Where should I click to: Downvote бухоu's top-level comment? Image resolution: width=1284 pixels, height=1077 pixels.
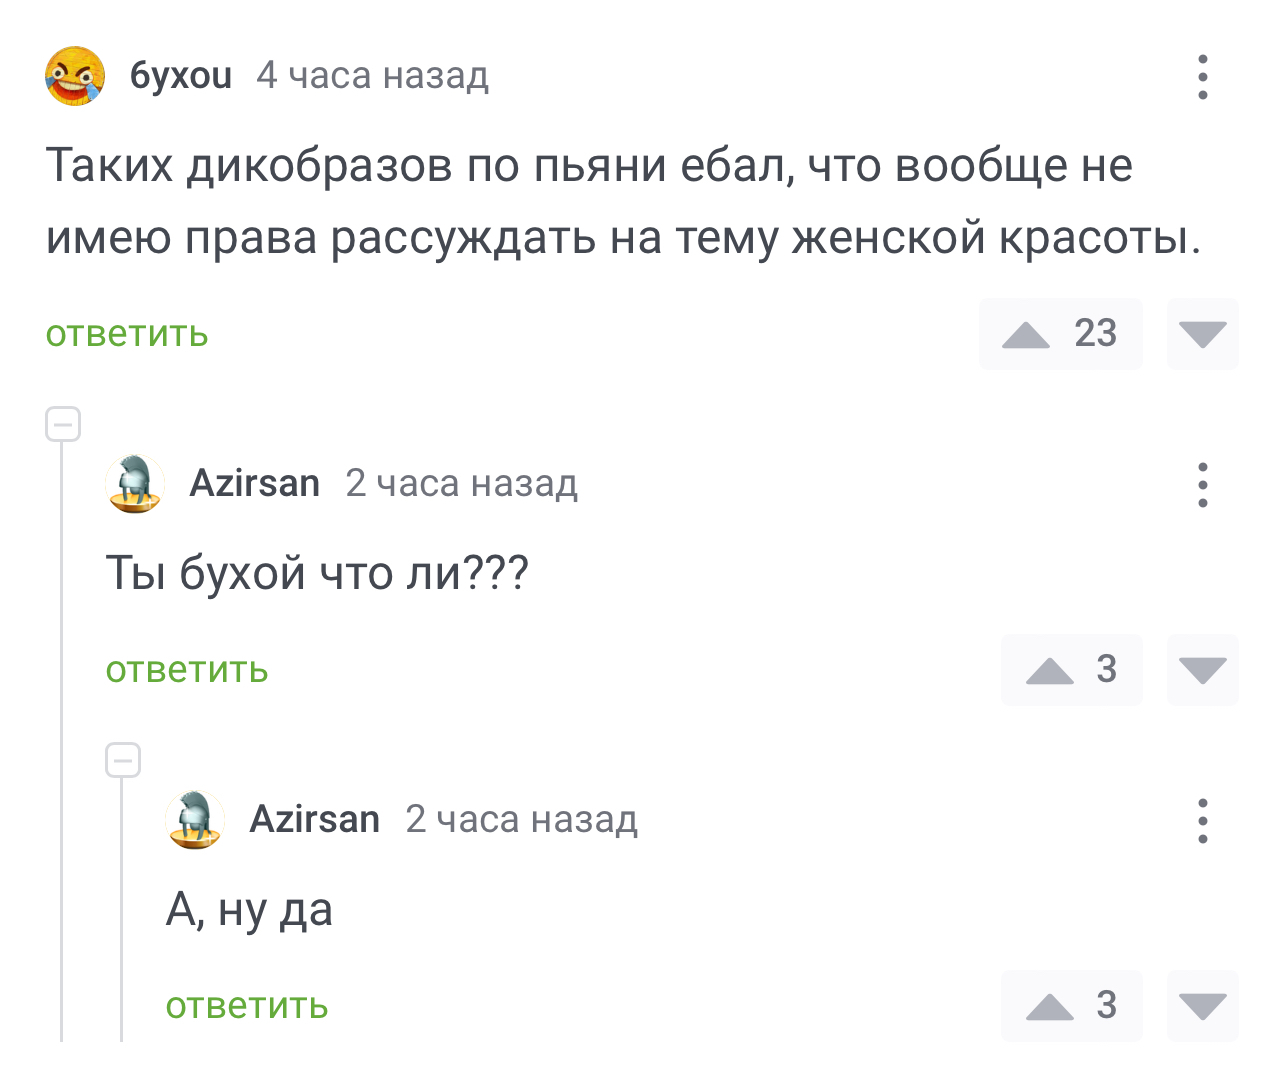coord(1202,334)
